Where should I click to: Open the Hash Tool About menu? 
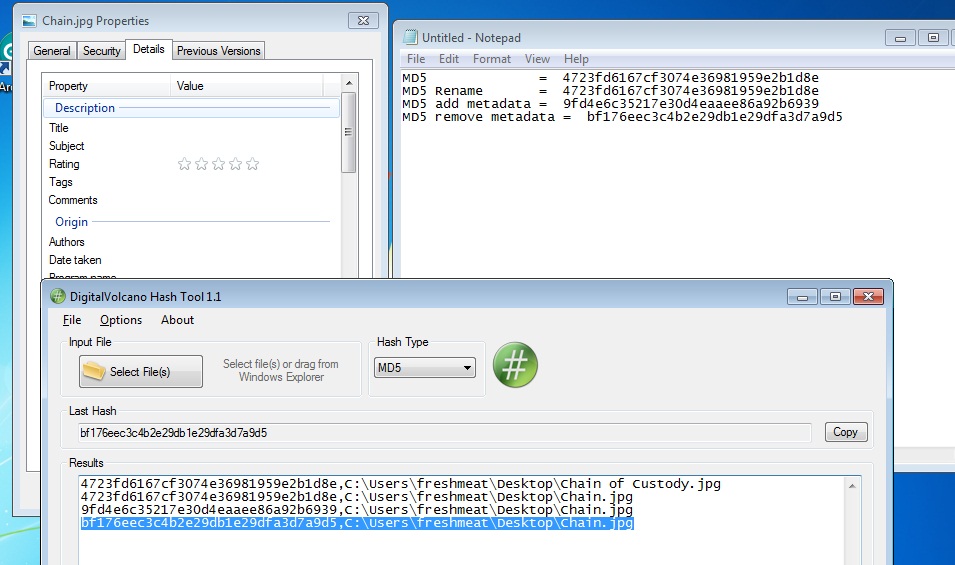pos(177,320)
